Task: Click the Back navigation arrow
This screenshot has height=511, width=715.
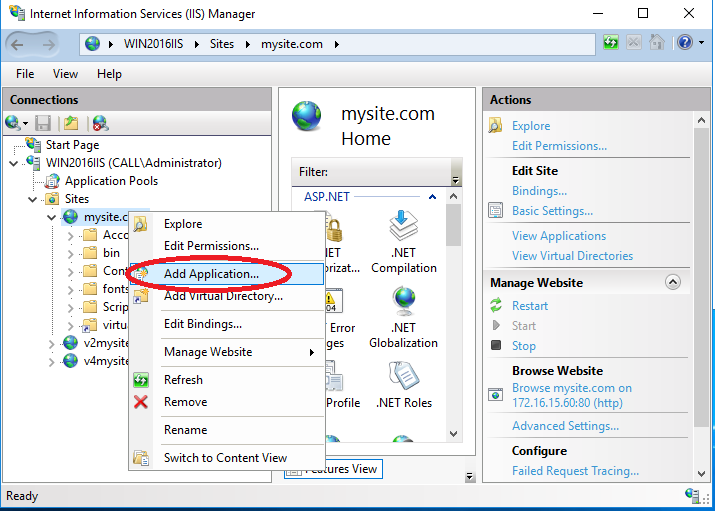Action: (x=17, y=45)
